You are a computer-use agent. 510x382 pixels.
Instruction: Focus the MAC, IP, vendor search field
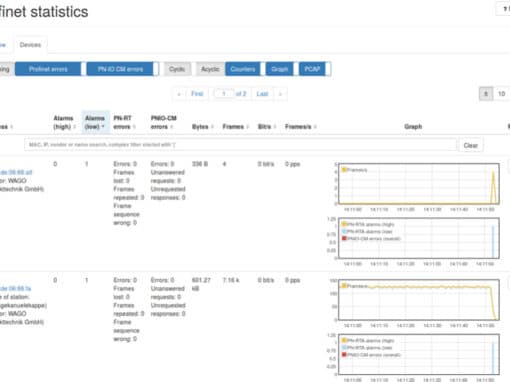[240, 145]
